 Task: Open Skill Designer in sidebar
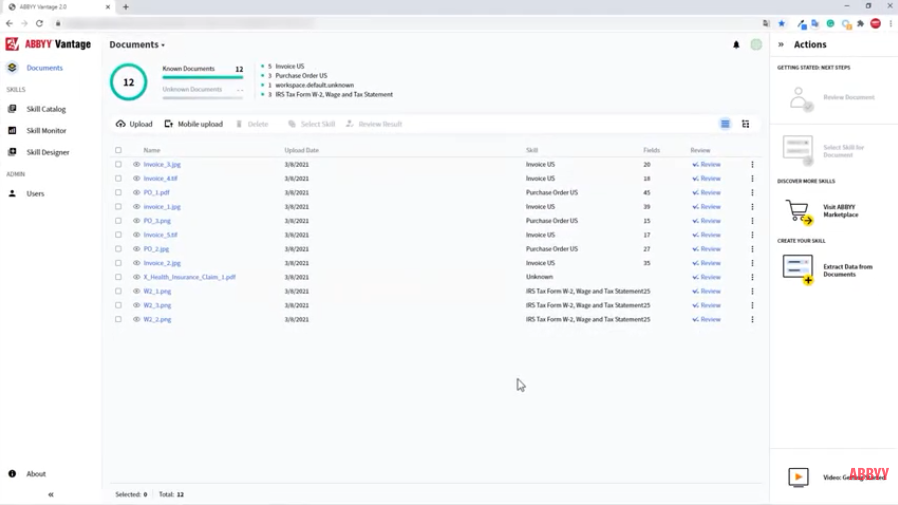coord(47,152)
